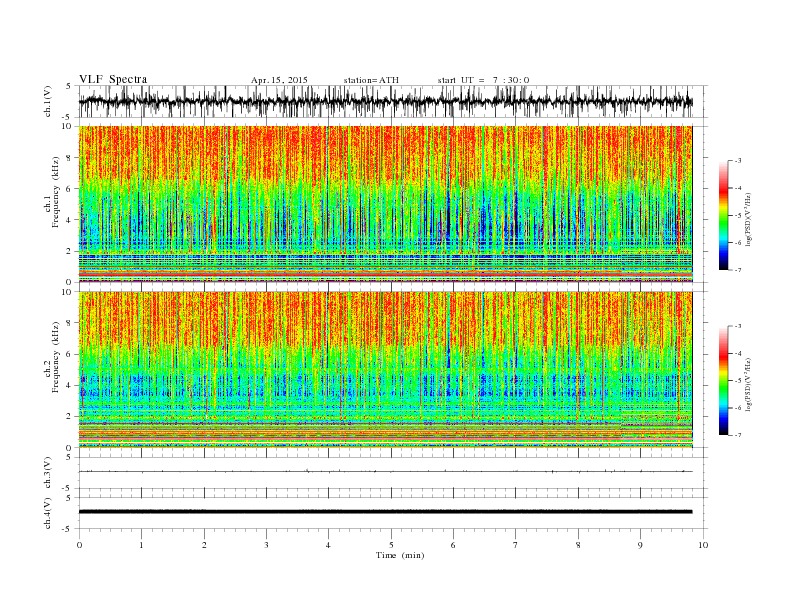Click the time axis tick label "5"
This screenshot has width=792, height=612.
tap(391, 545)
